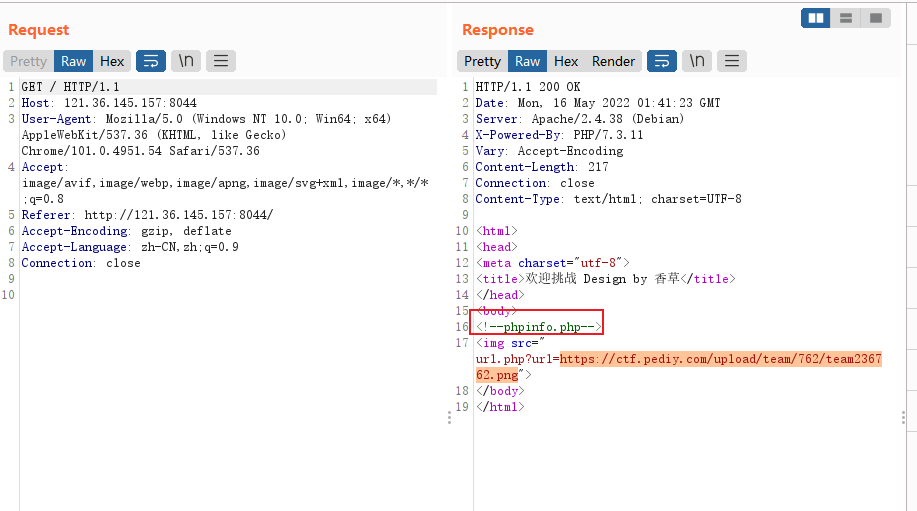Select the Raw tab in Response panel
The height and width of the screenshot is (511, 917).
point(528,61)
